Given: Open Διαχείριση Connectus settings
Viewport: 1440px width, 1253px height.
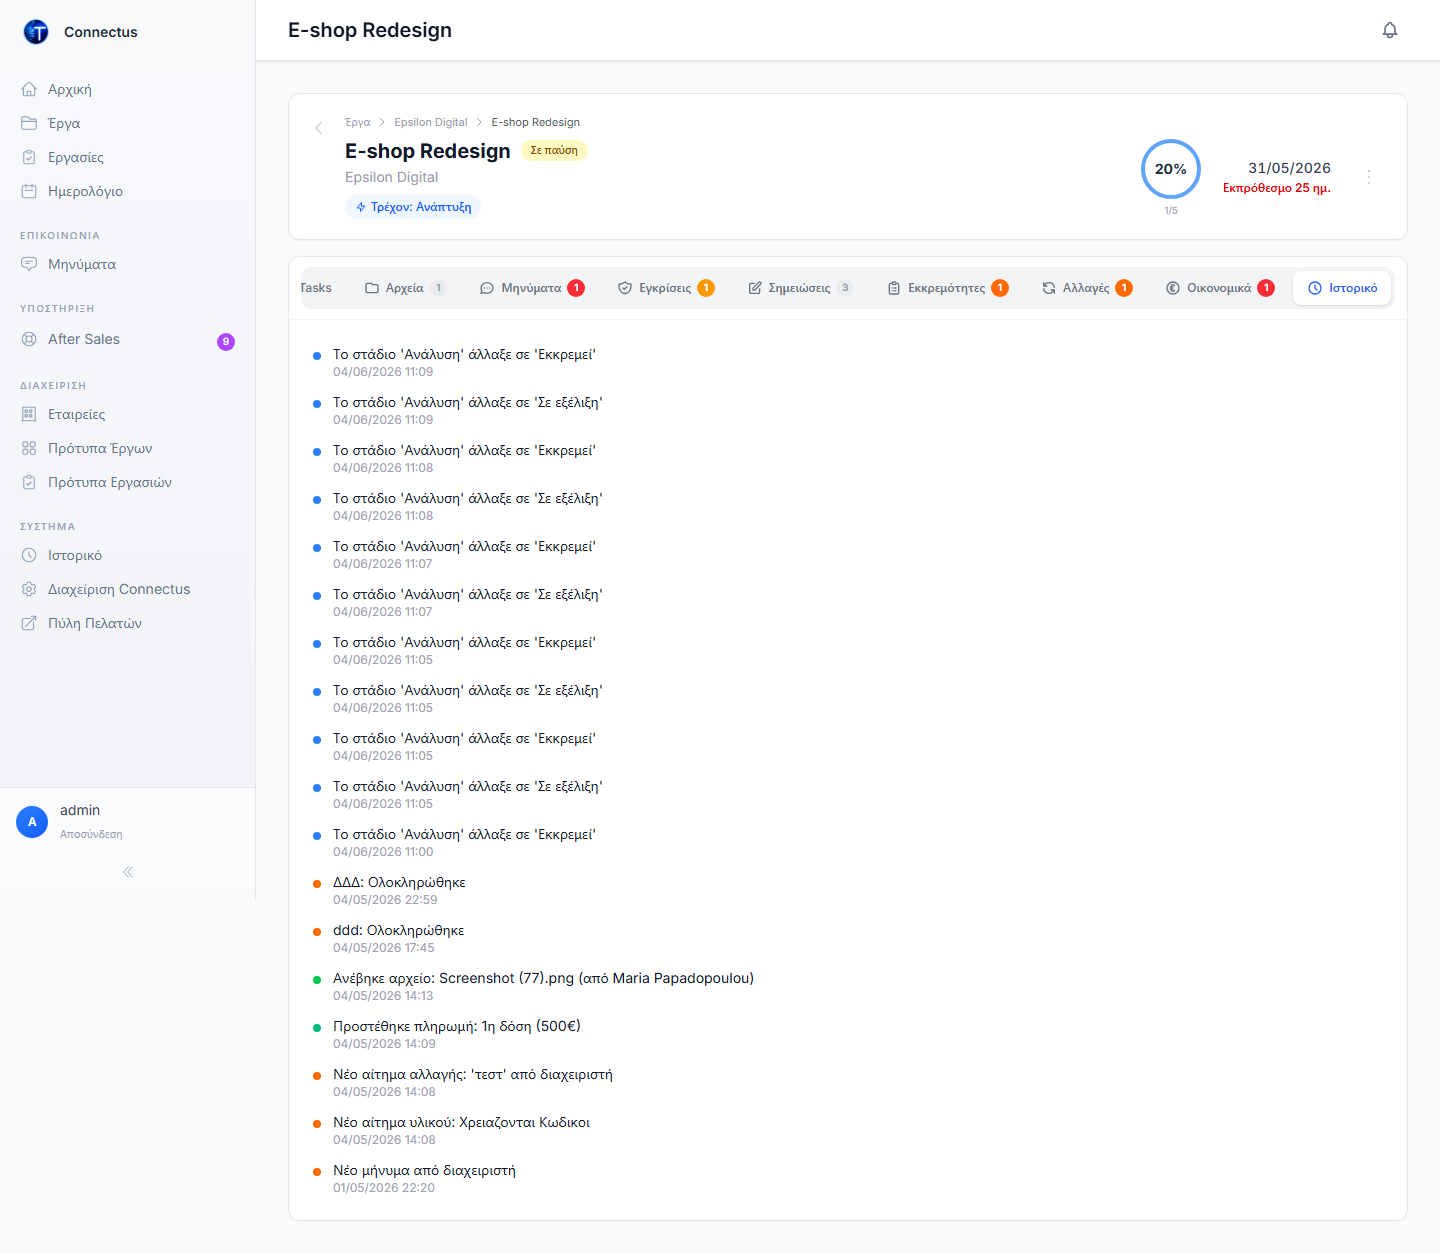Looking at the screenshot, I should (127, 589).
